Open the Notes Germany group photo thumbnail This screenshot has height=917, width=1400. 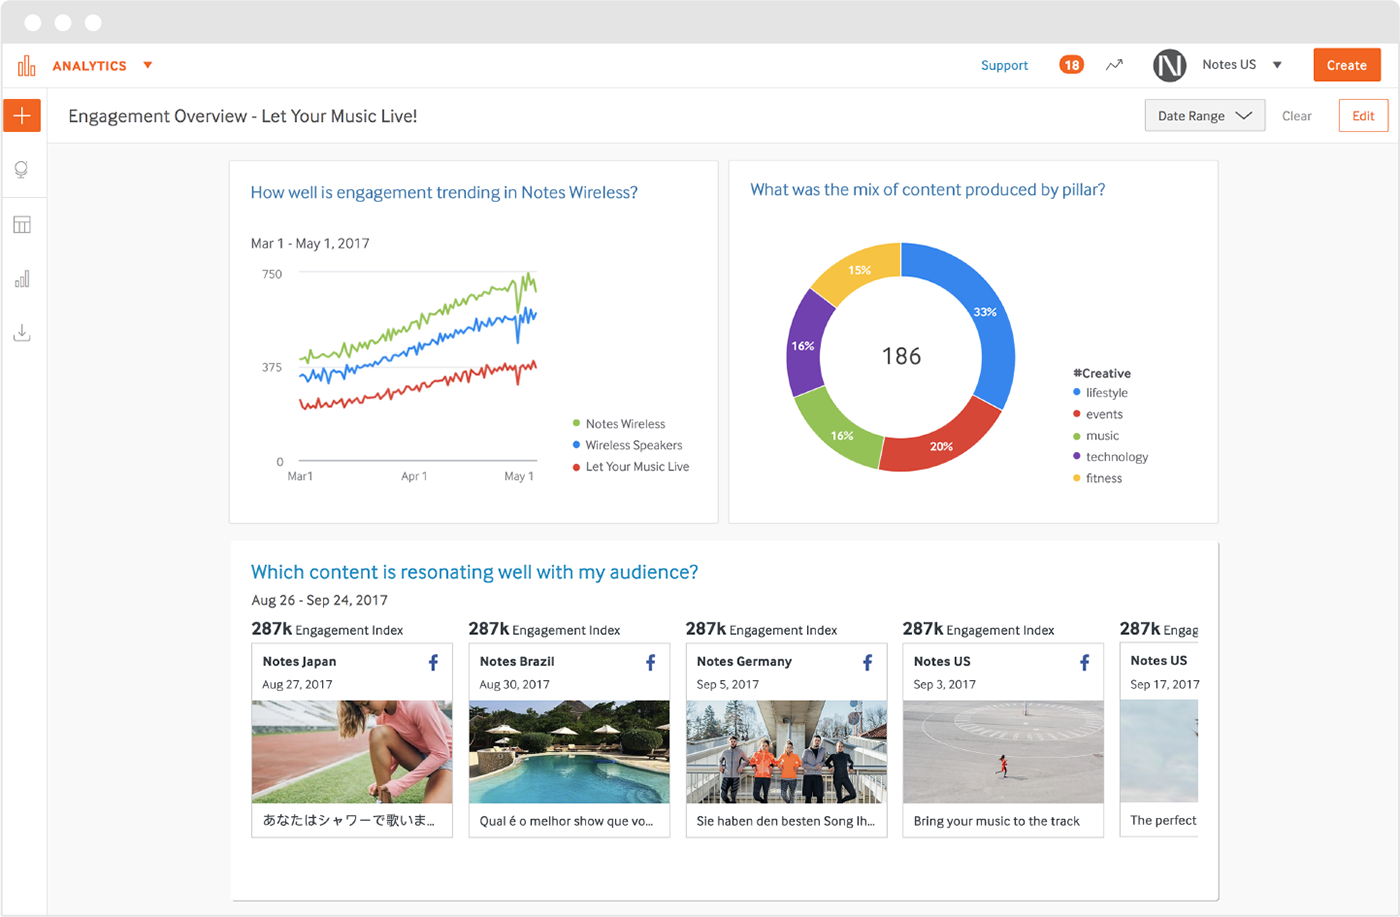point(786,752)
